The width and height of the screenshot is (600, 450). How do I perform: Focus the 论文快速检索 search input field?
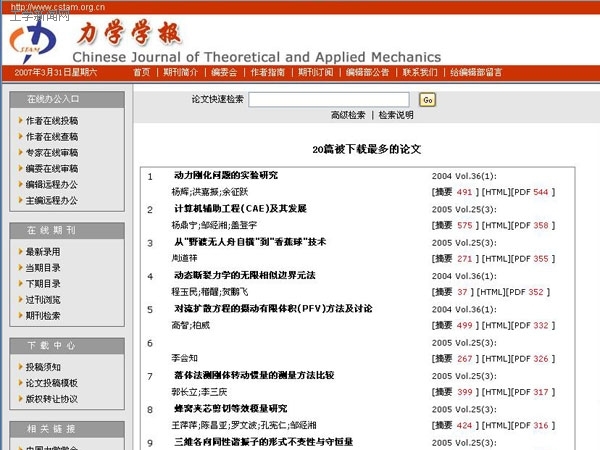(x=328, y=100)
